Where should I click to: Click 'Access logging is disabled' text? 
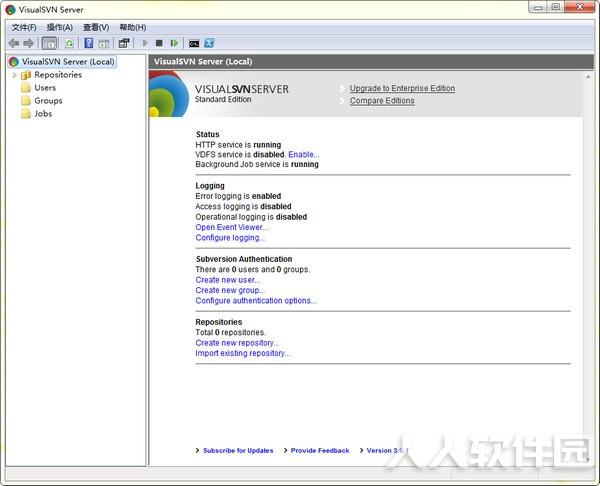pos(243,207)
